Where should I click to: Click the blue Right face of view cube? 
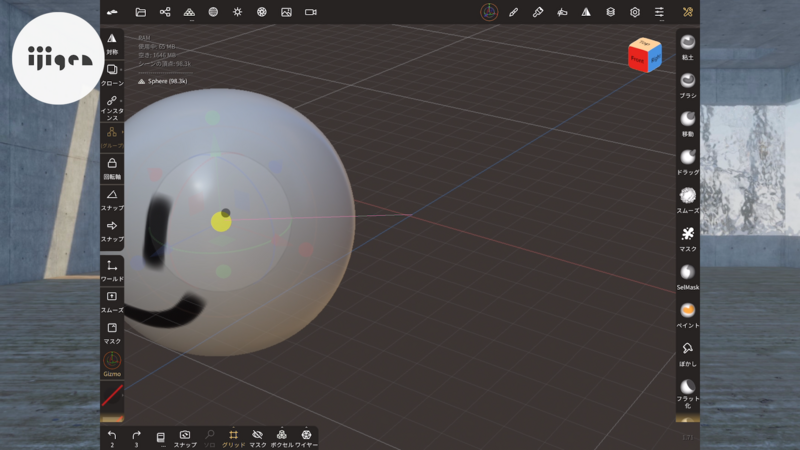click(x=655, y=59)
